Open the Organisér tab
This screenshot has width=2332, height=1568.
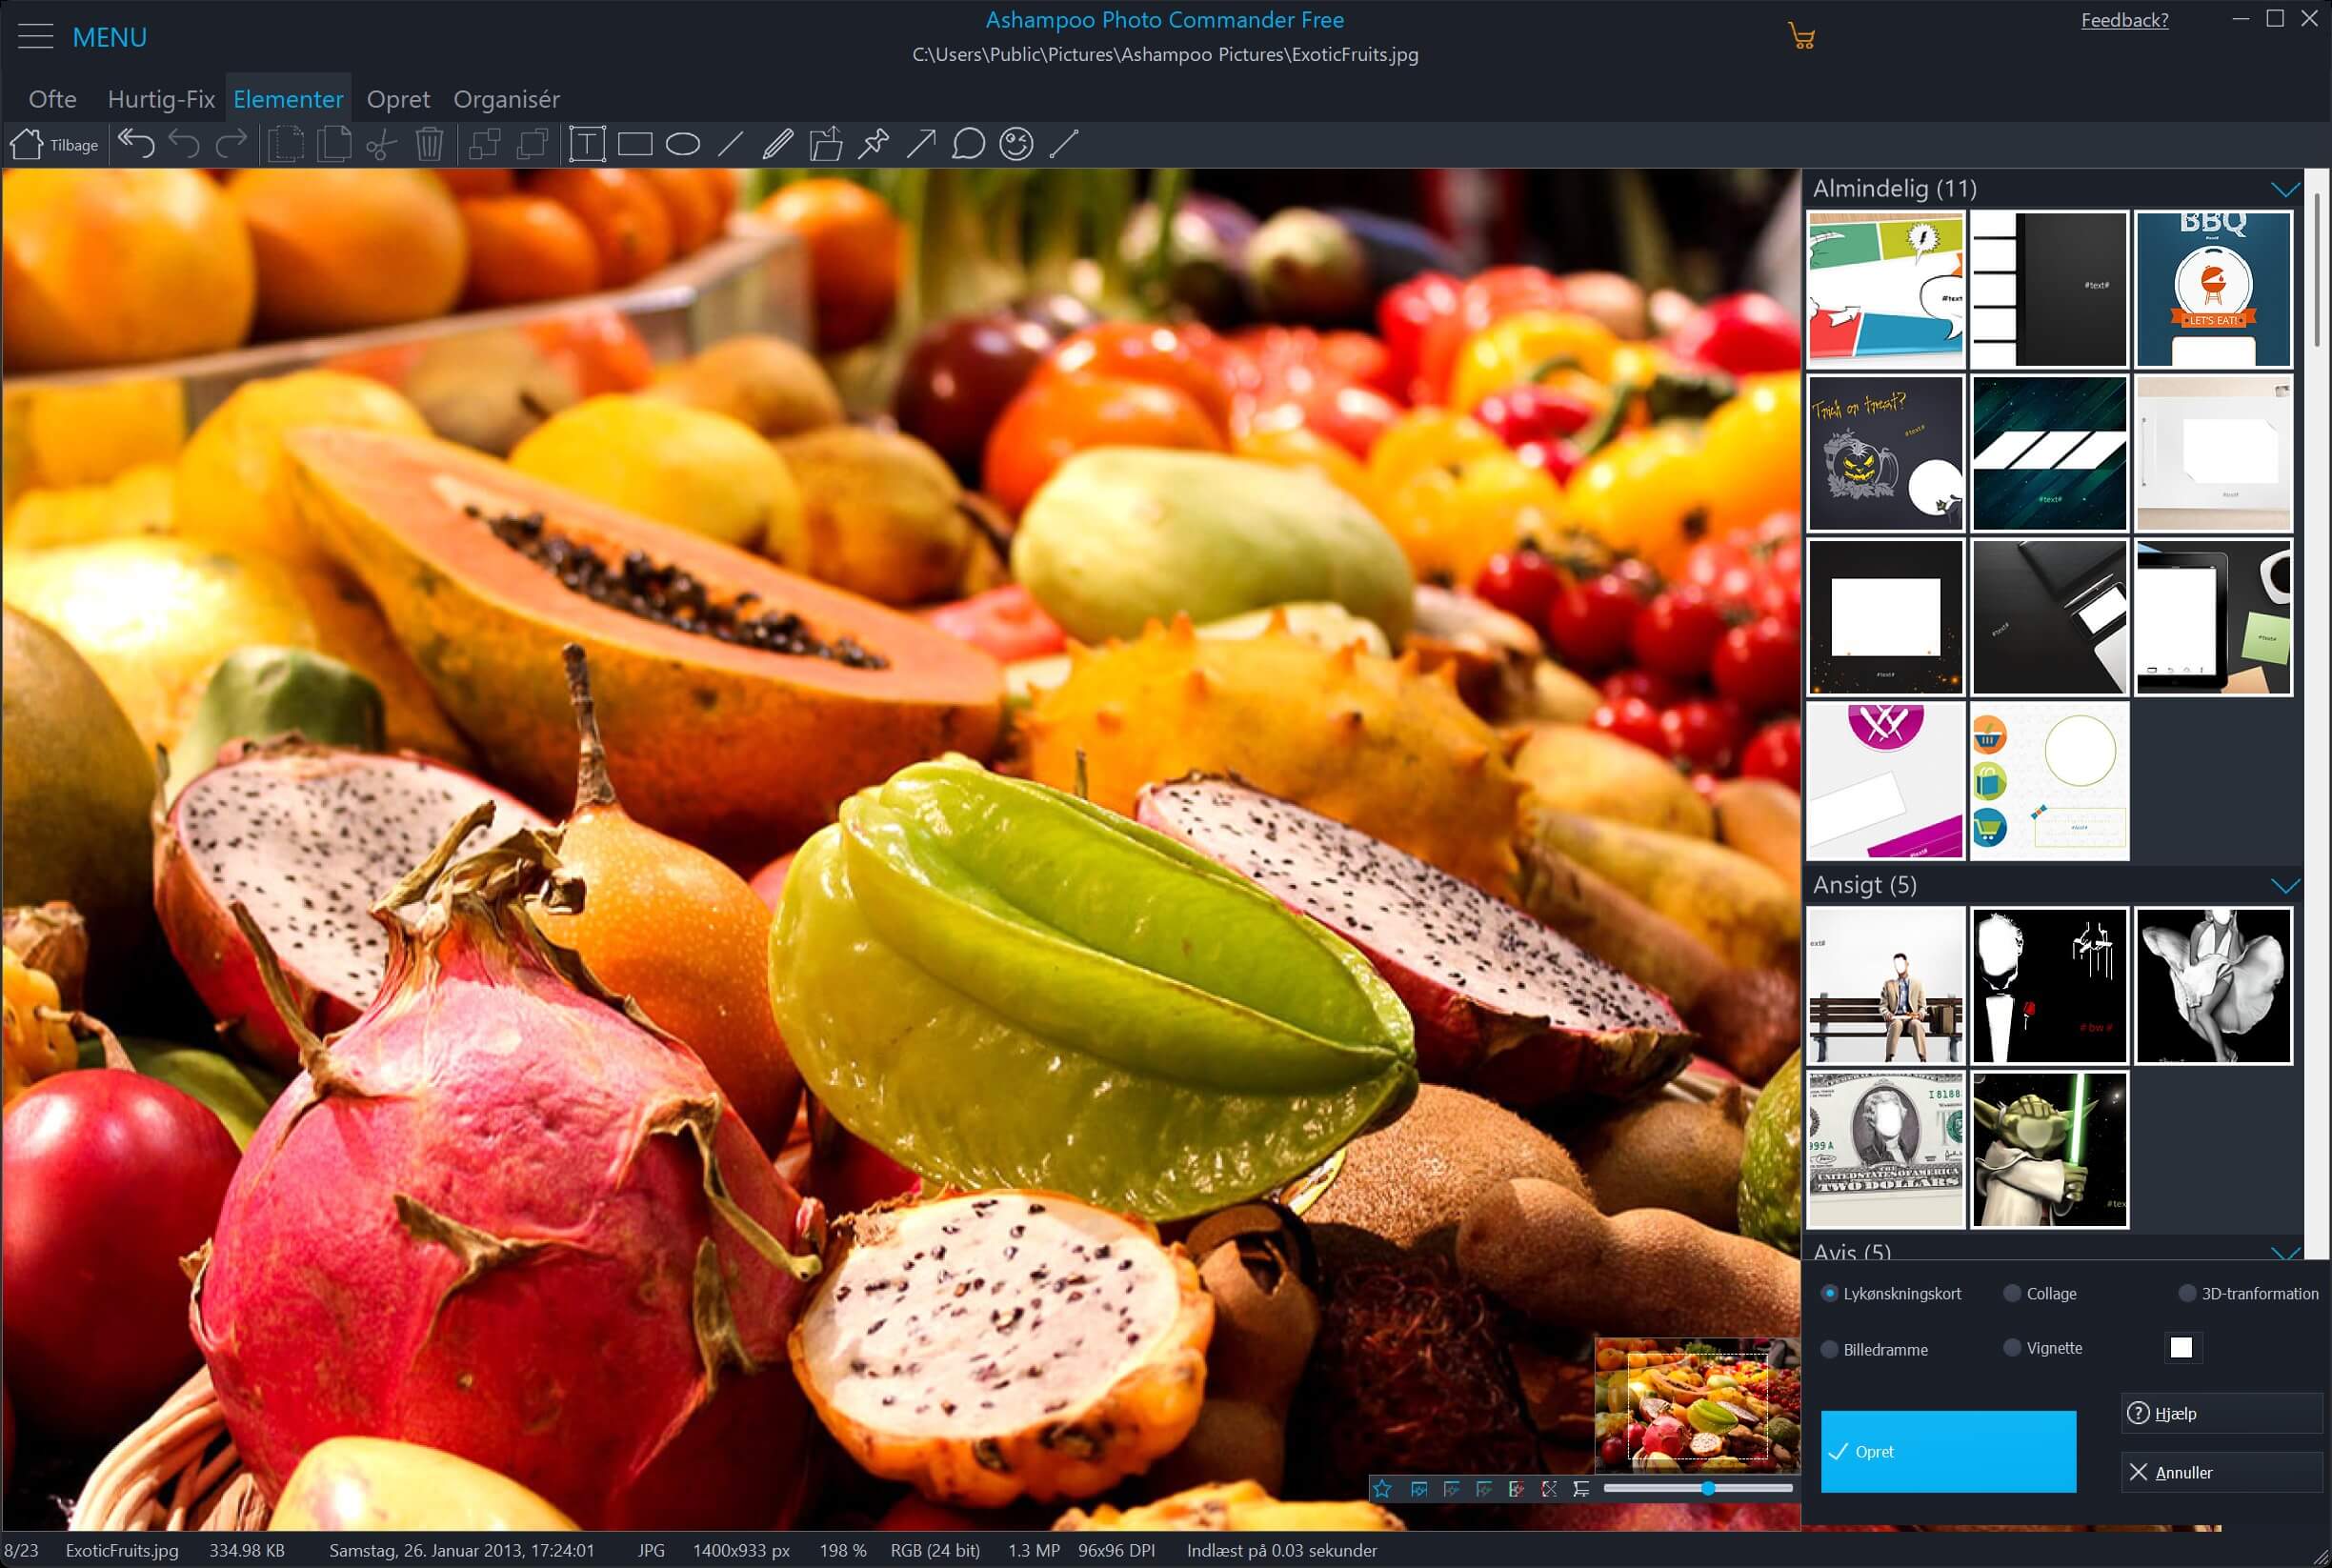(506, 99)
